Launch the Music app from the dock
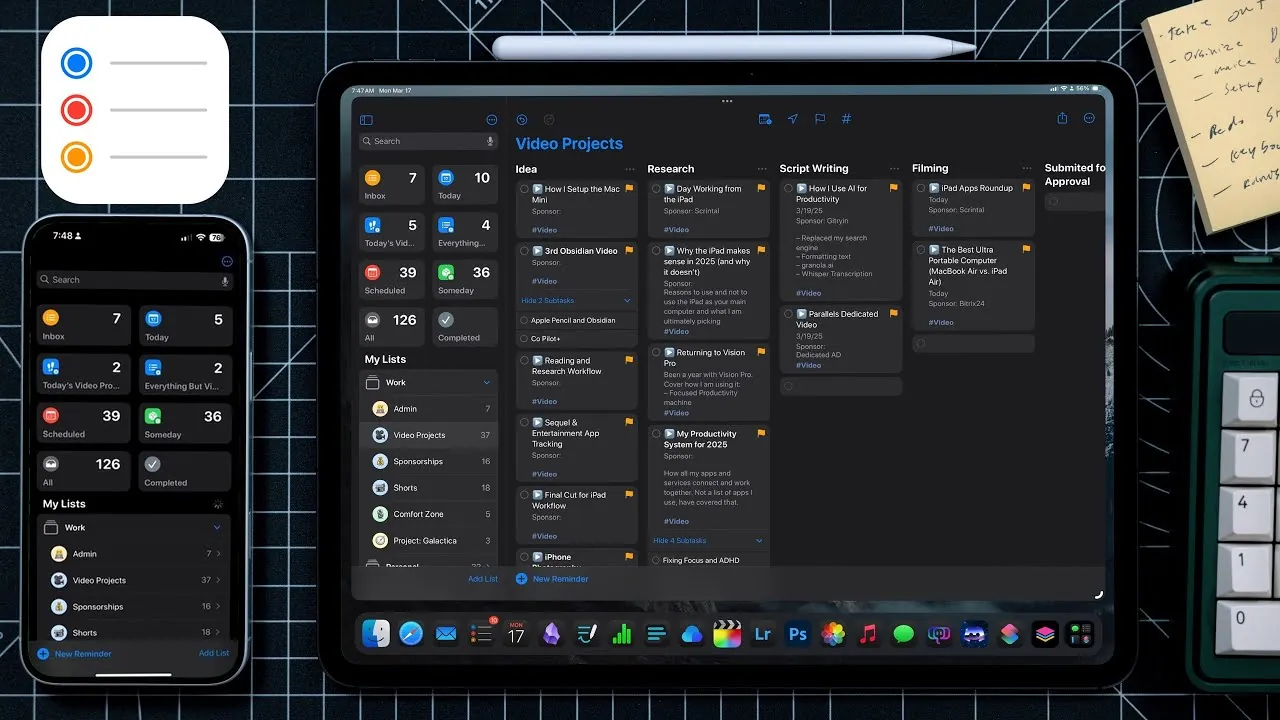The height and width of the screenshot is (720, 1280). tap(868, 633)
